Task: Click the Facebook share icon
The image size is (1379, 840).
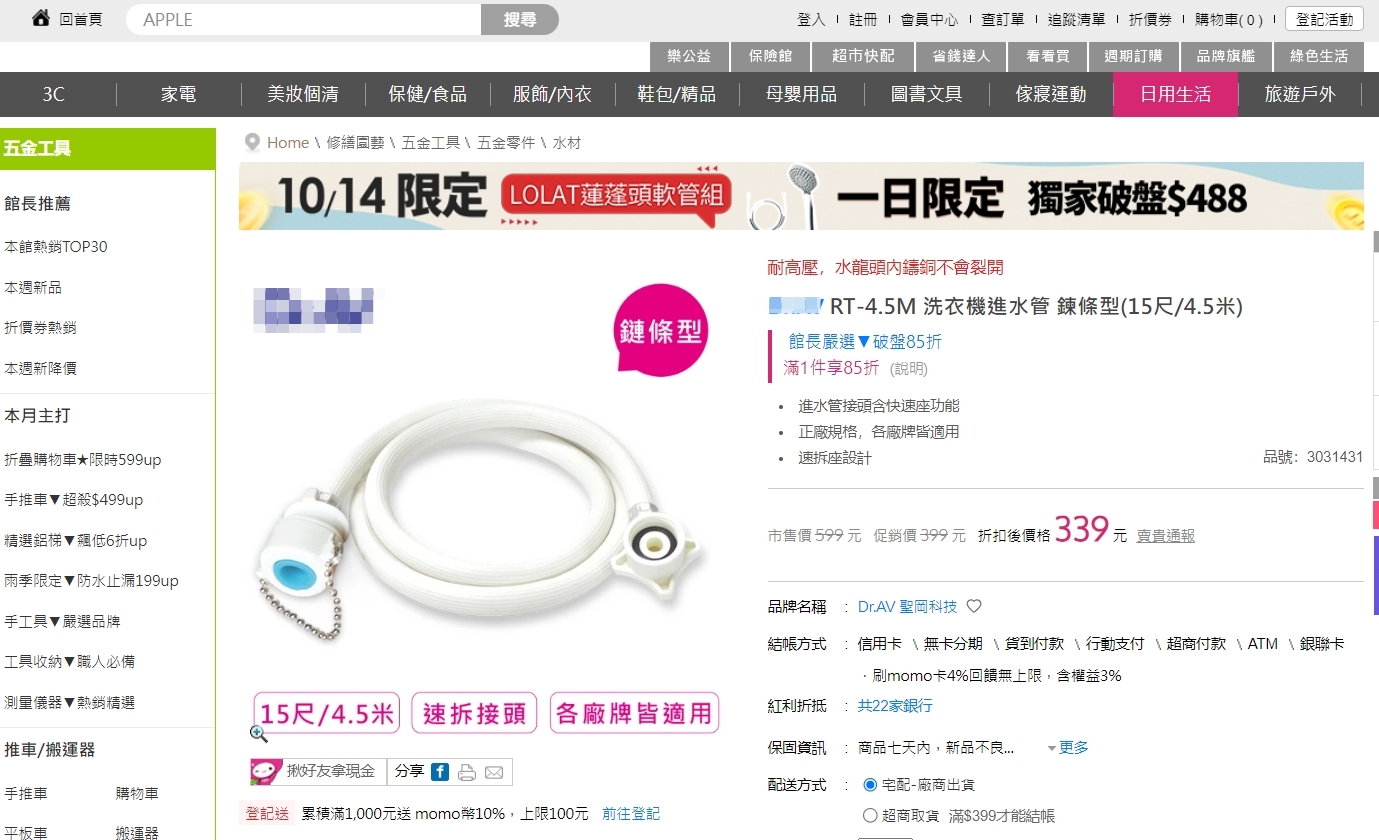Action: pyautogui.click(x=440, y=772)
